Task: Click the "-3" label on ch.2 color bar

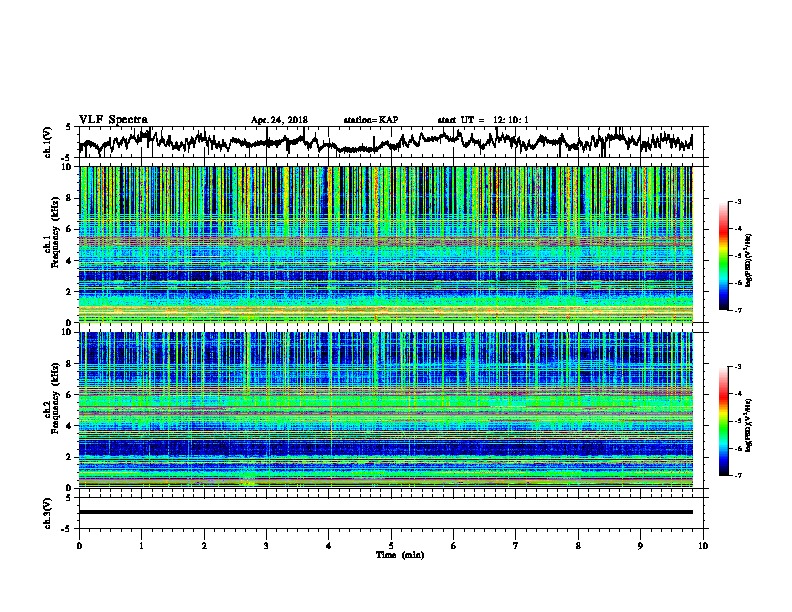Action: pos(737,367)
